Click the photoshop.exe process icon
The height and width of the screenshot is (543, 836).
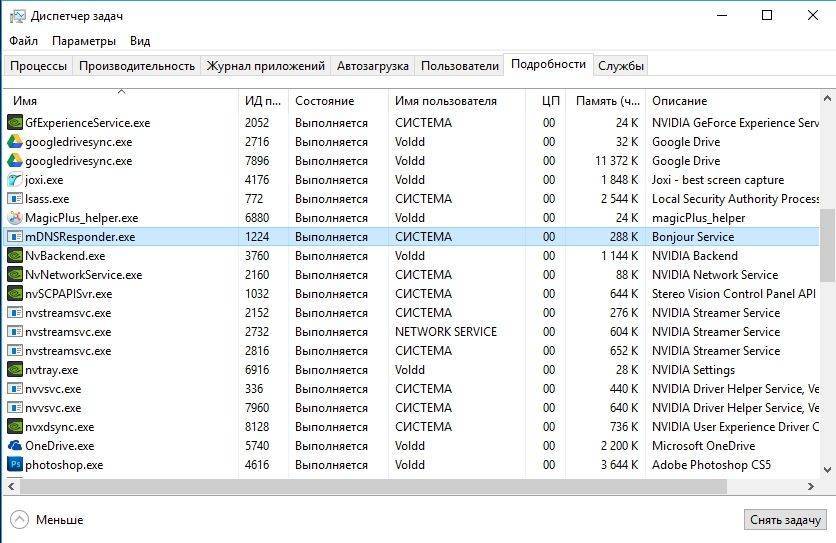tap(15, 465)
